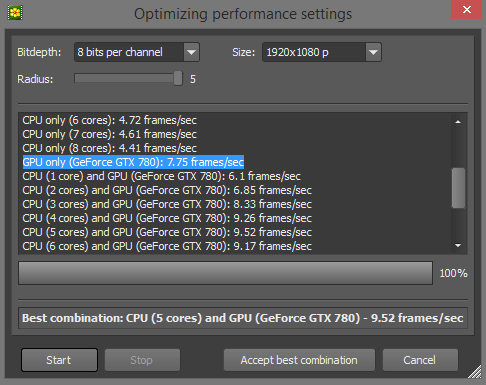Click the Radius slider handle
This screenshot has height=385, width=486.
pyautogui.click(x=178, y=78)
